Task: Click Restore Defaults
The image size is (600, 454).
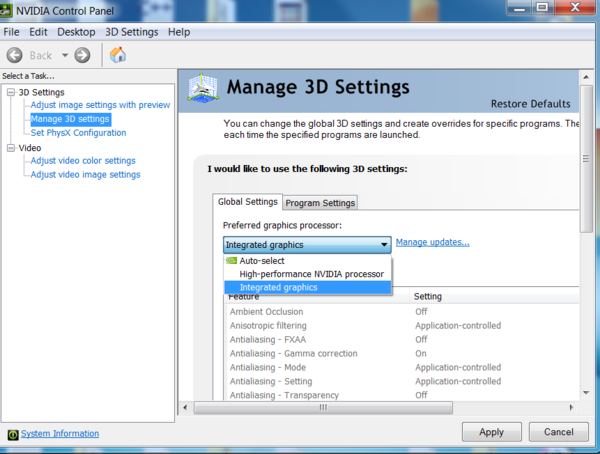Action: coord(530,104)
